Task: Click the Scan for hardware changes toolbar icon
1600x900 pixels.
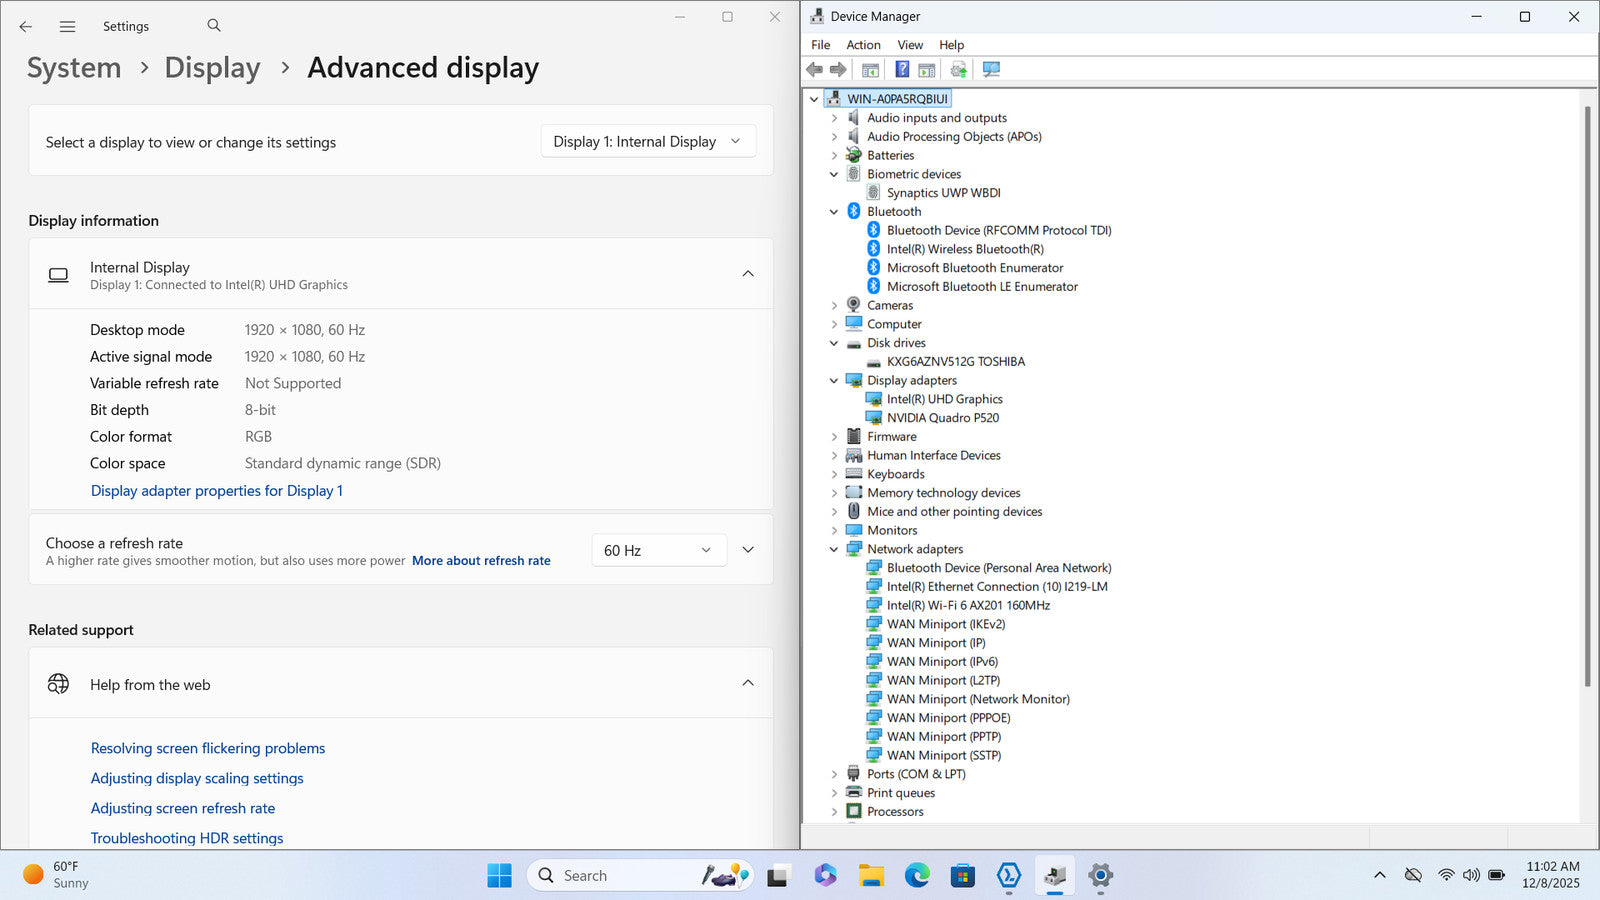Action: click(x=991, y=69)
